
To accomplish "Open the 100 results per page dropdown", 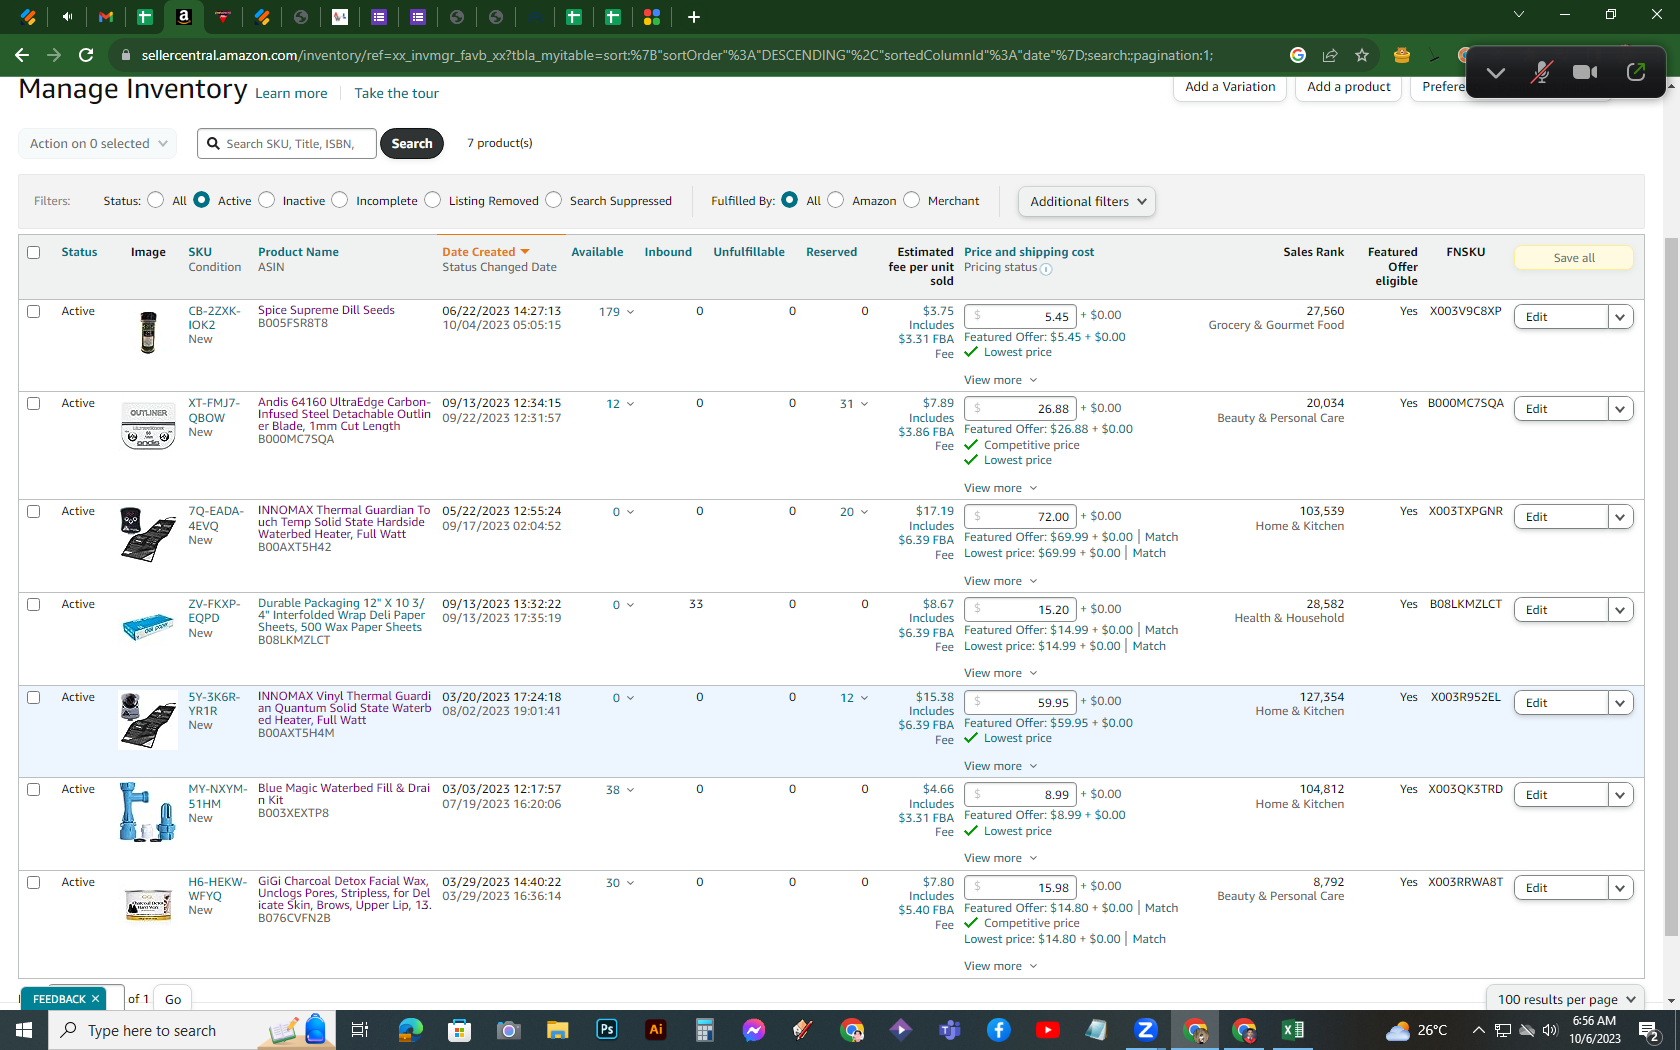I will pyautogui.click(x=1566, y=999).
